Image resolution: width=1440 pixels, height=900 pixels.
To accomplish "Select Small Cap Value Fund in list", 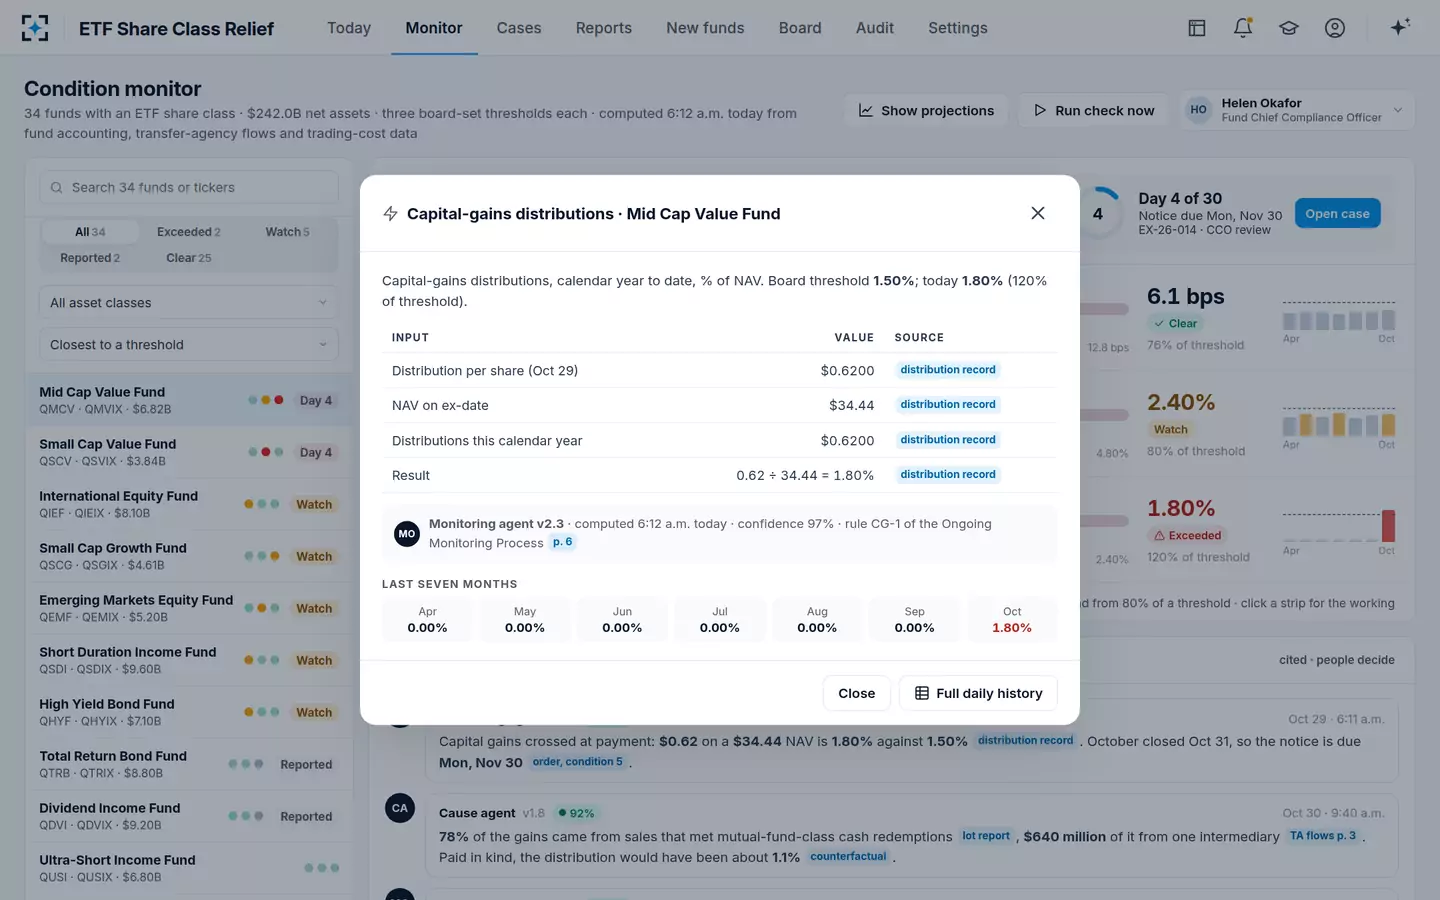I will click(189, 452).
